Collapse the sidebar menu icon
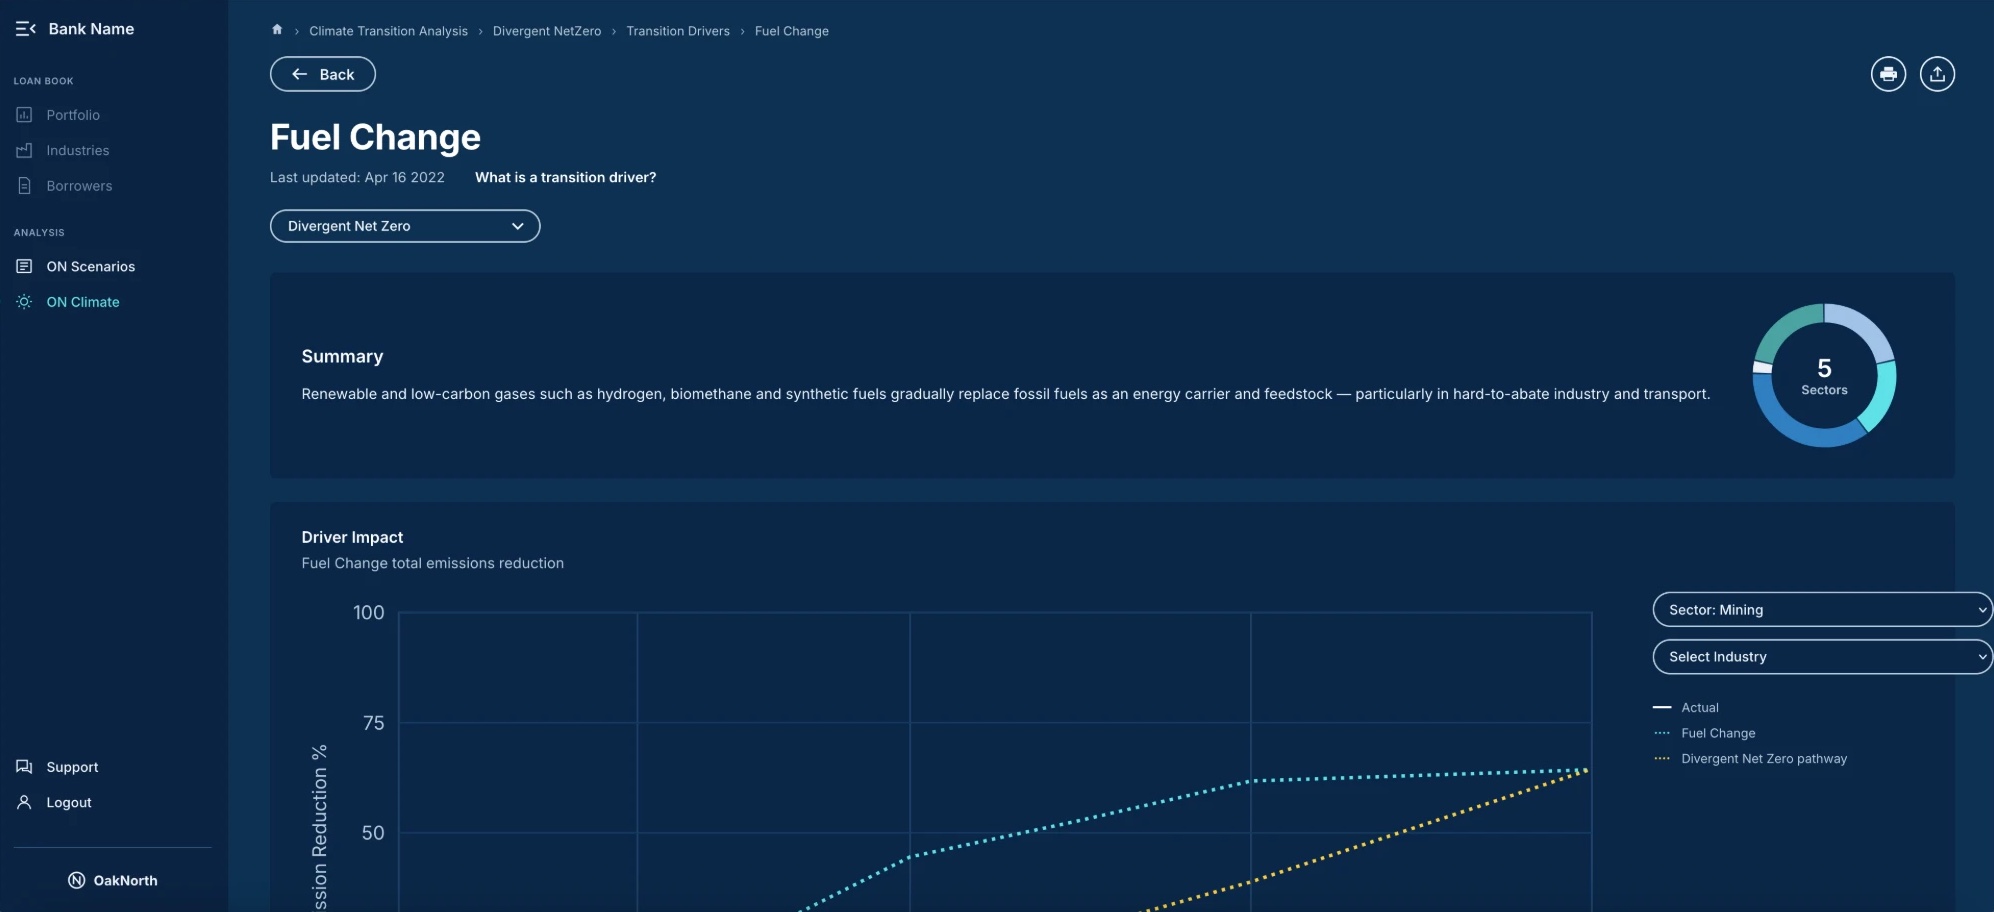The image size is (1994, 912). click(26, 29)
